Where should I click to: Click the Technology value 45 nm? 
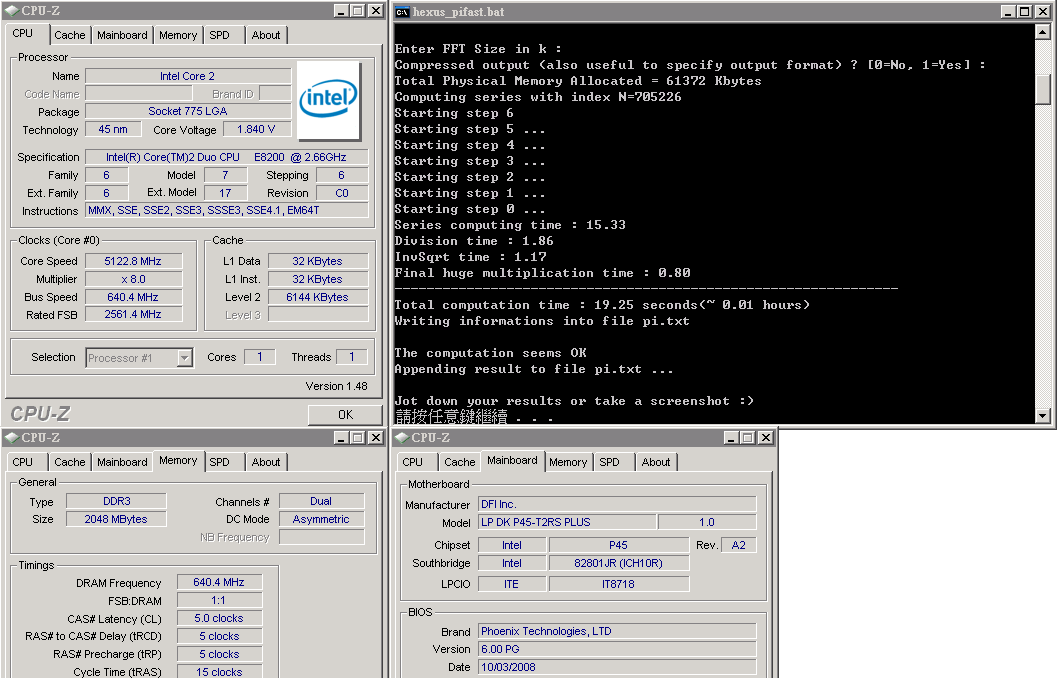tap(113, 129)
